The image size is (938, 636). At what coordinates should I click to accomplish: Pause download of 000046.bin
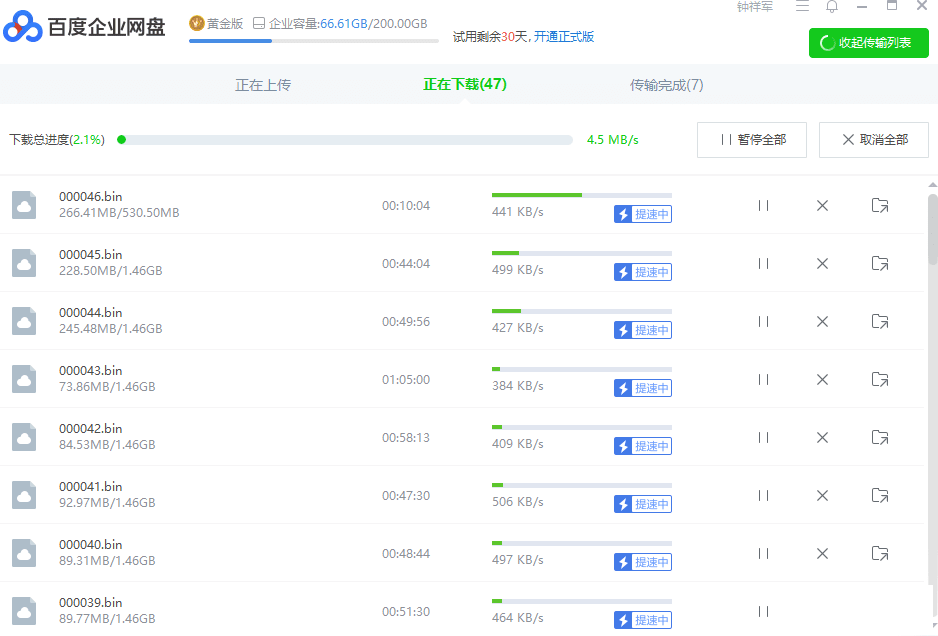pos(763,206)
